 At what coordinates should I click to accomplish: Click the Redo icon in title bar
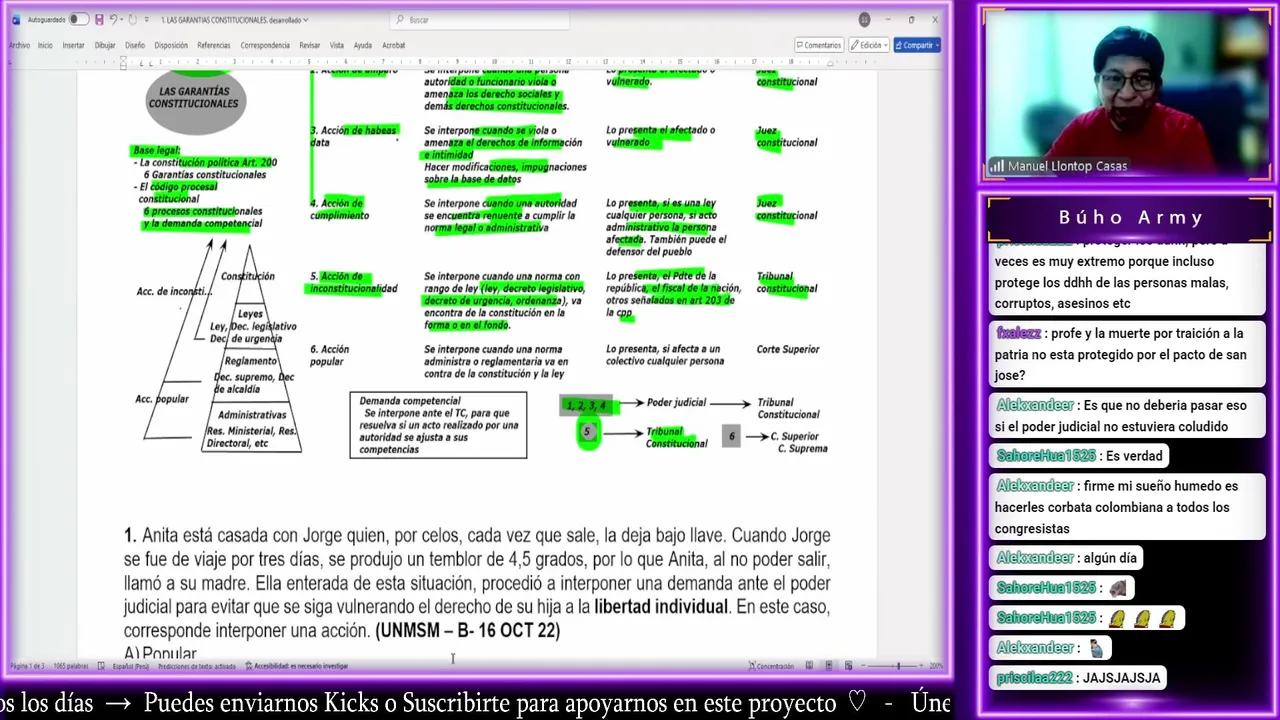132,19
